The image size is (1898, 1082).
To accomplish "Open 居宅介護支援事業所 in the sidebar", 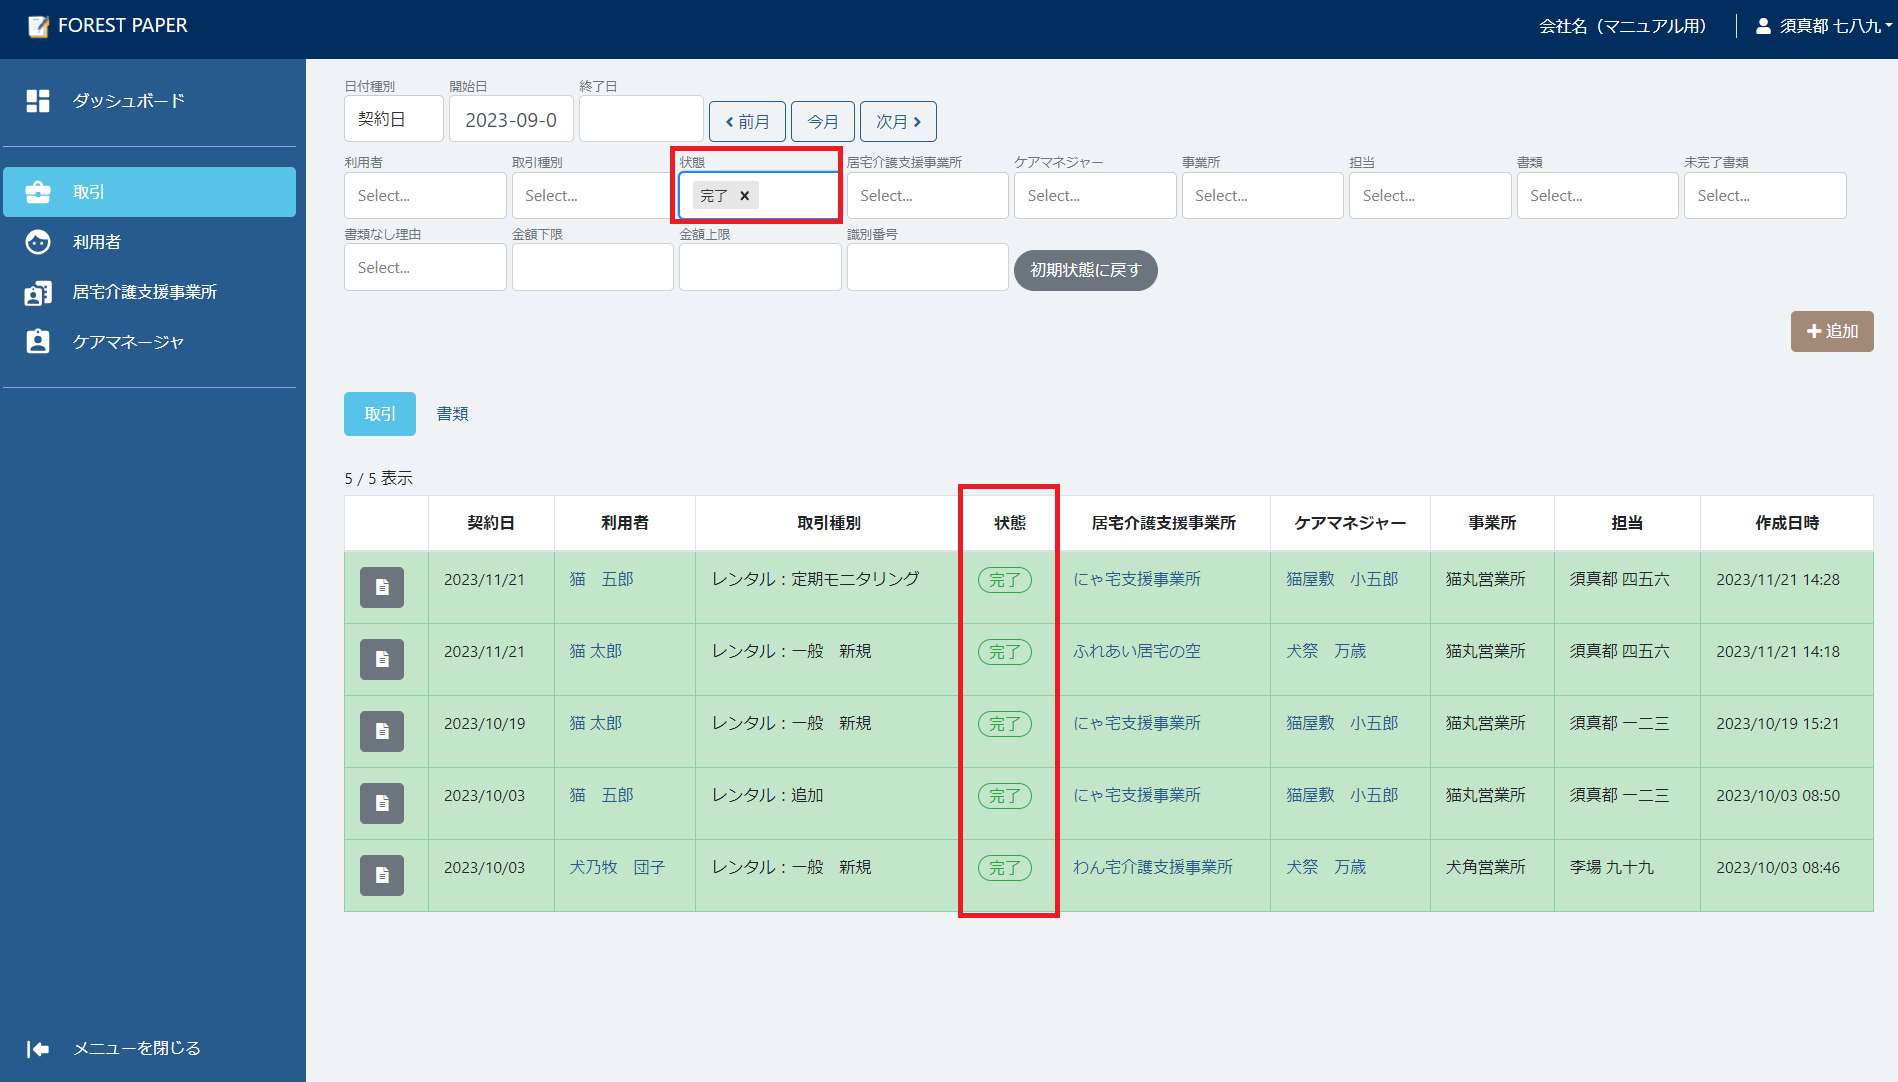I will click(144, 292).
